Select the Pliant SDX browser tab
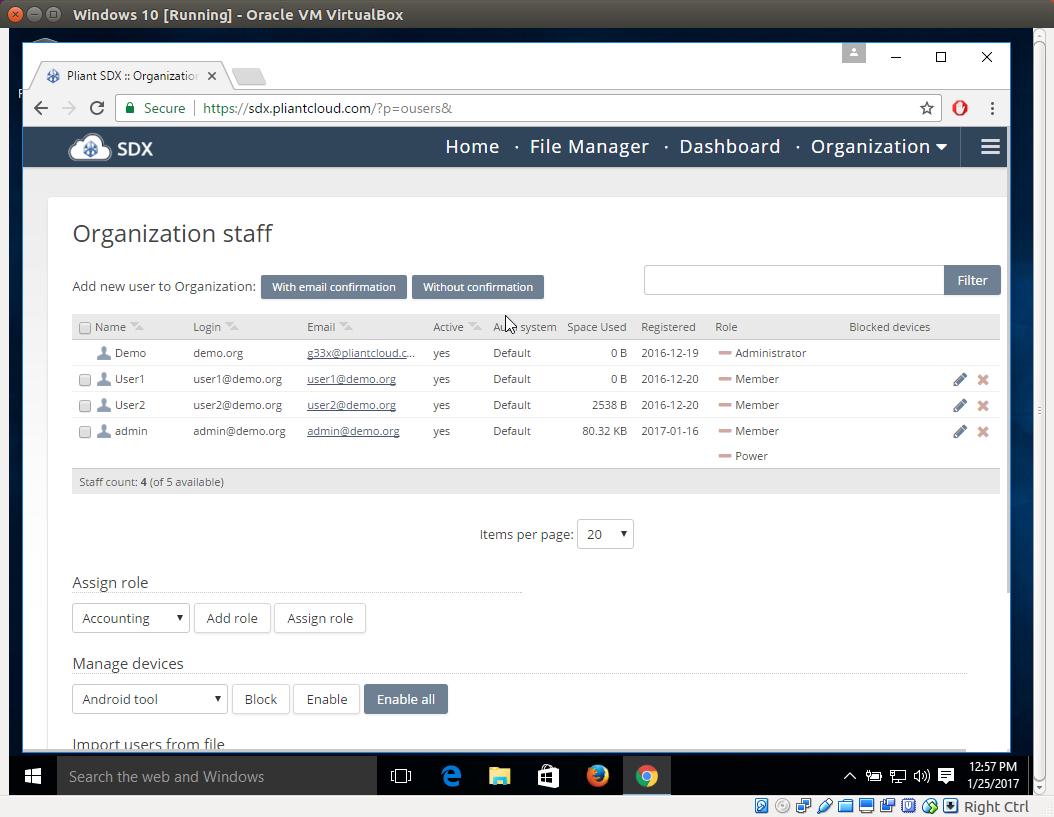Viewport: 1054px width, 817px height. (x=132, y=76)
